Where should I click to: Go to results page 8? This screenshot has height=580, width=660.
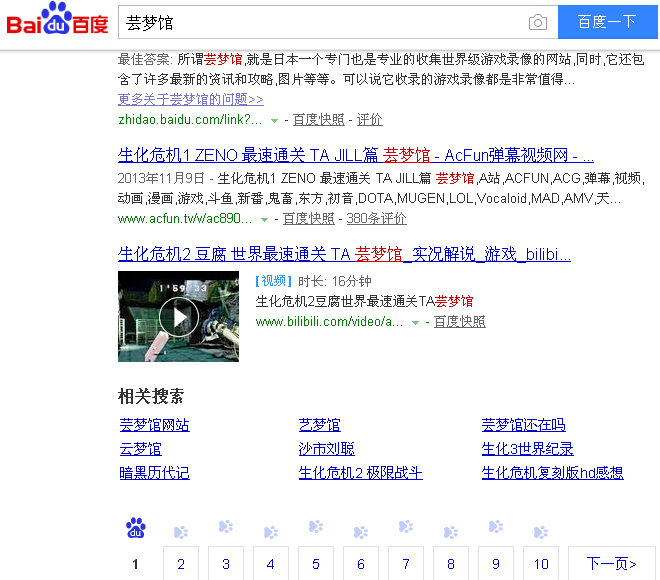coord(451,563)
